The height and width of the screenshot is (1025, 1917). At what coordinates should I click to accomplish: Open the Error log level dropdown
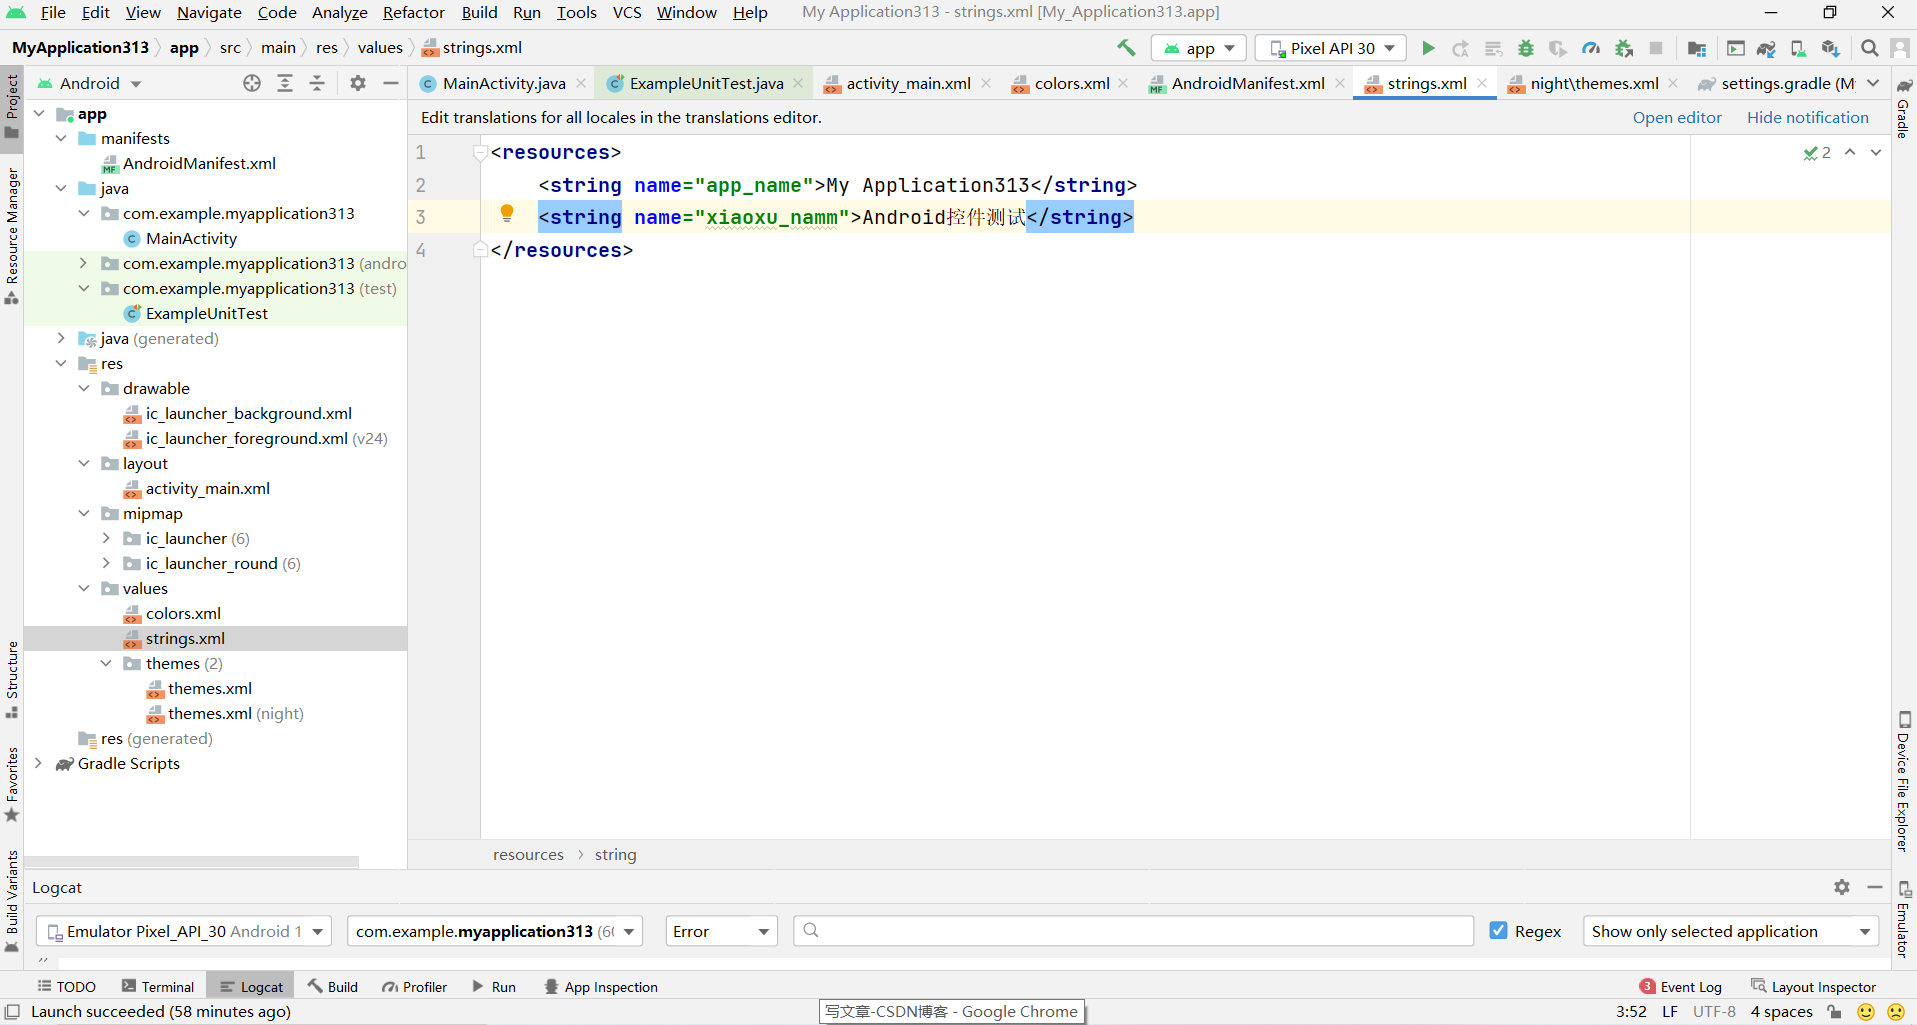pos(721,931)
